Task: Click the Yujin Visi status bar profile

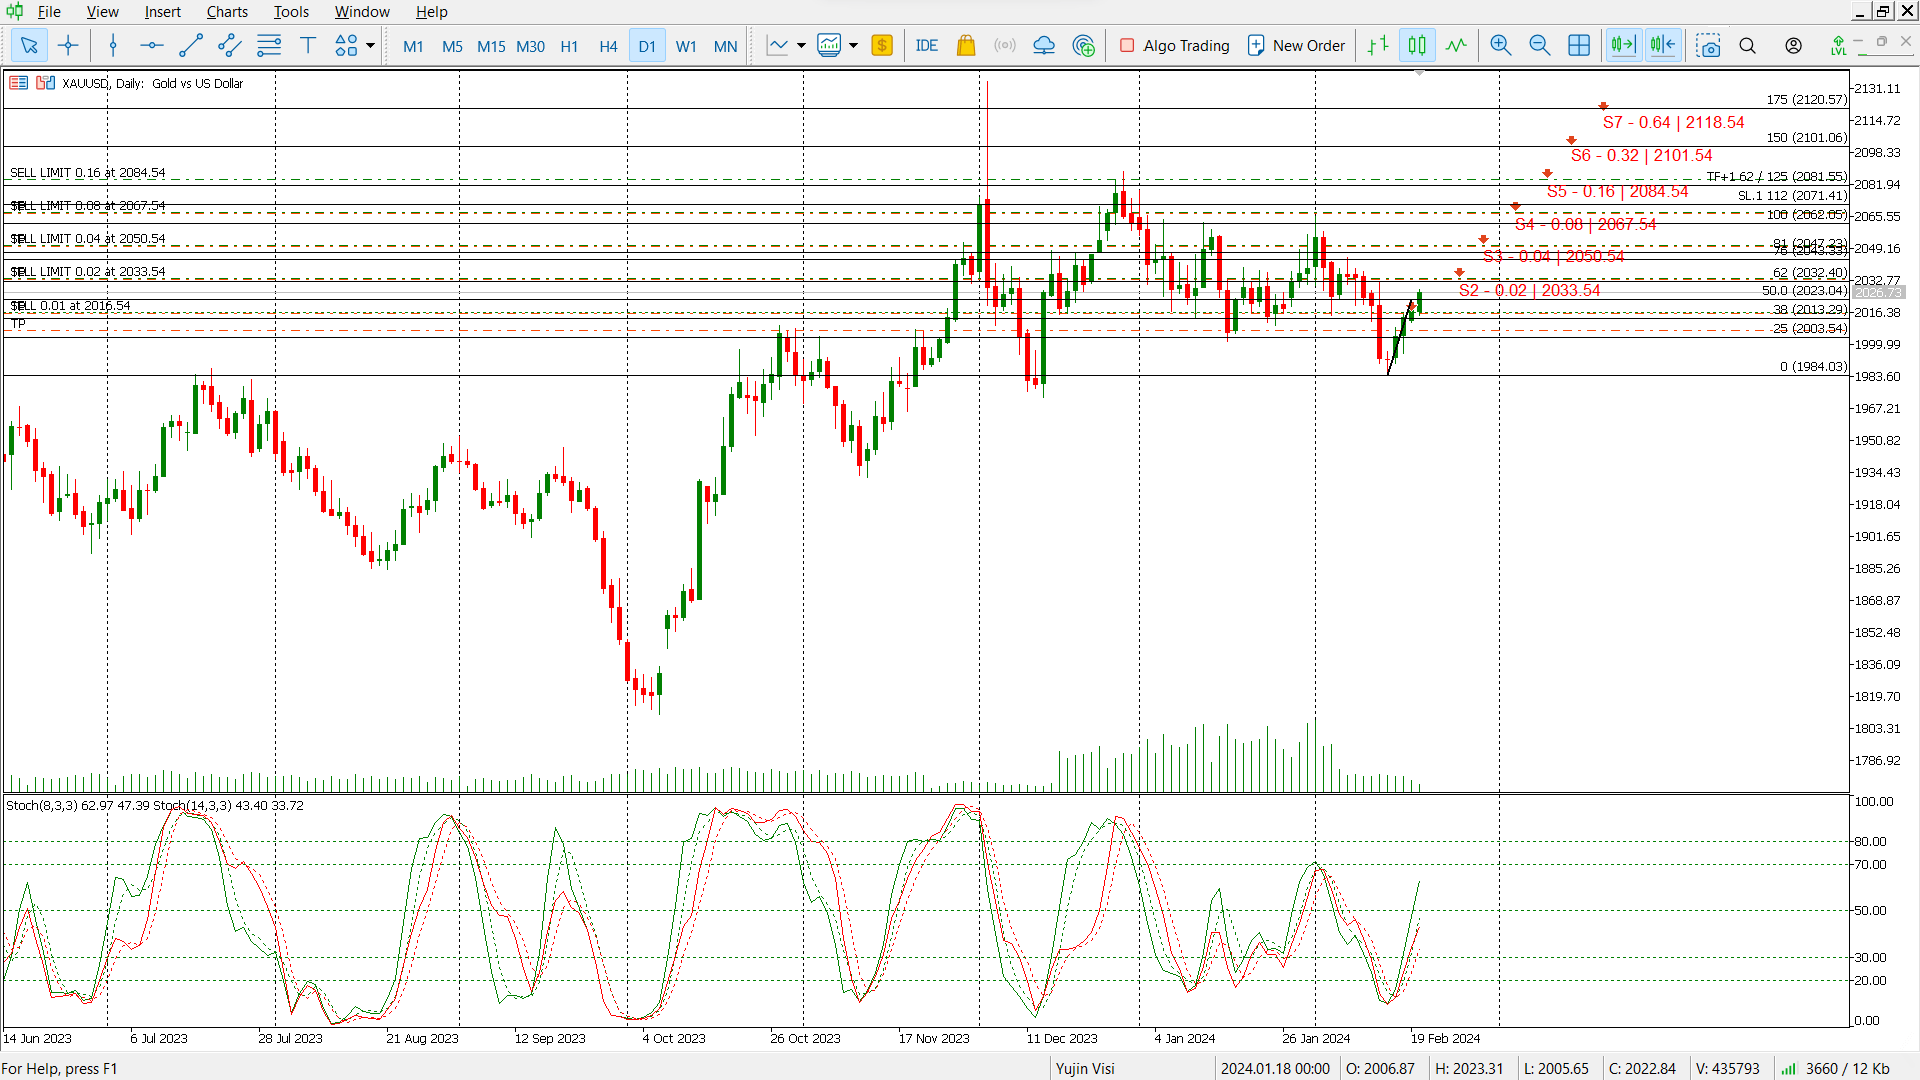Action: (x=1085, y=1068)
